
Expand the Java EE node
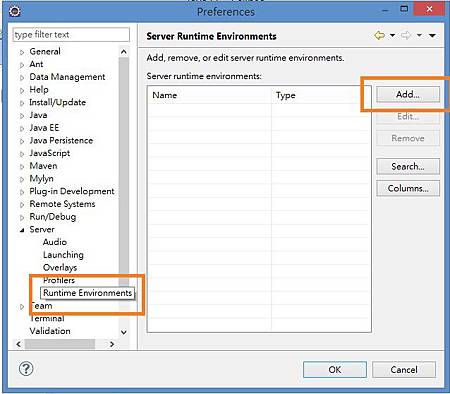[x=22, y=128]
